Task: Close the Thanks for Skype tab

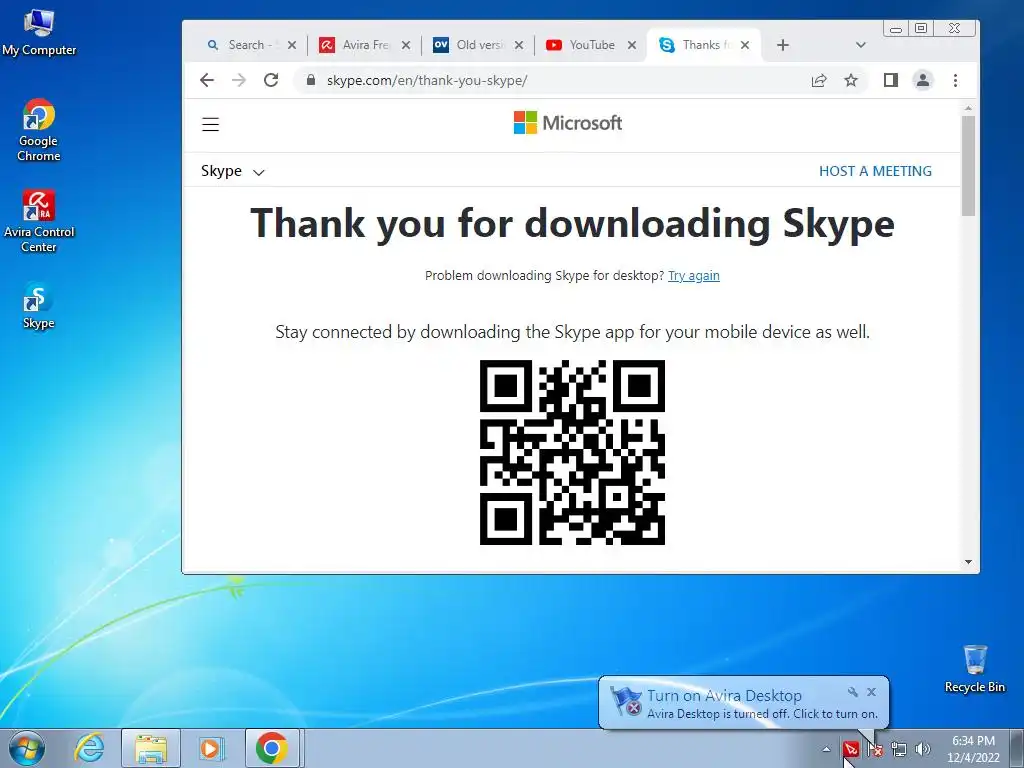Action: 745,45
